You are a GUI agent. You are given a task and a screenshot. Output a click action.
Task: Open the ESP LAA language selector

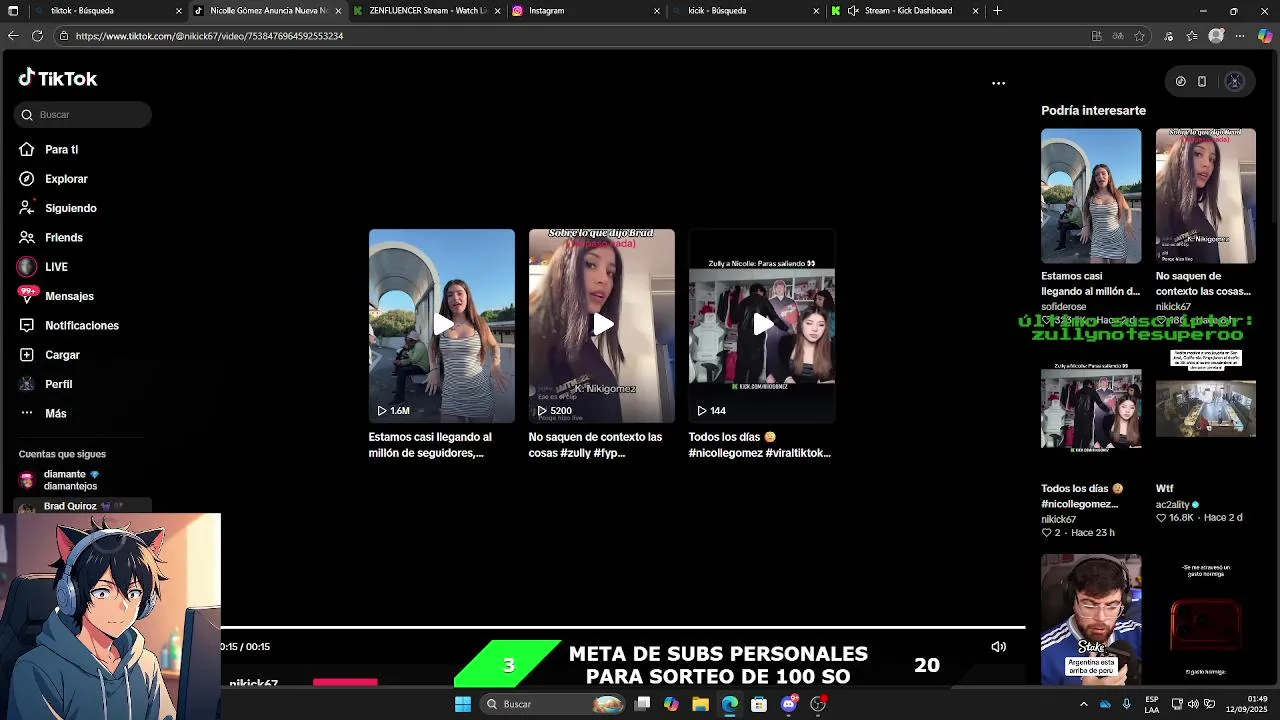[x=1152, y=704]
